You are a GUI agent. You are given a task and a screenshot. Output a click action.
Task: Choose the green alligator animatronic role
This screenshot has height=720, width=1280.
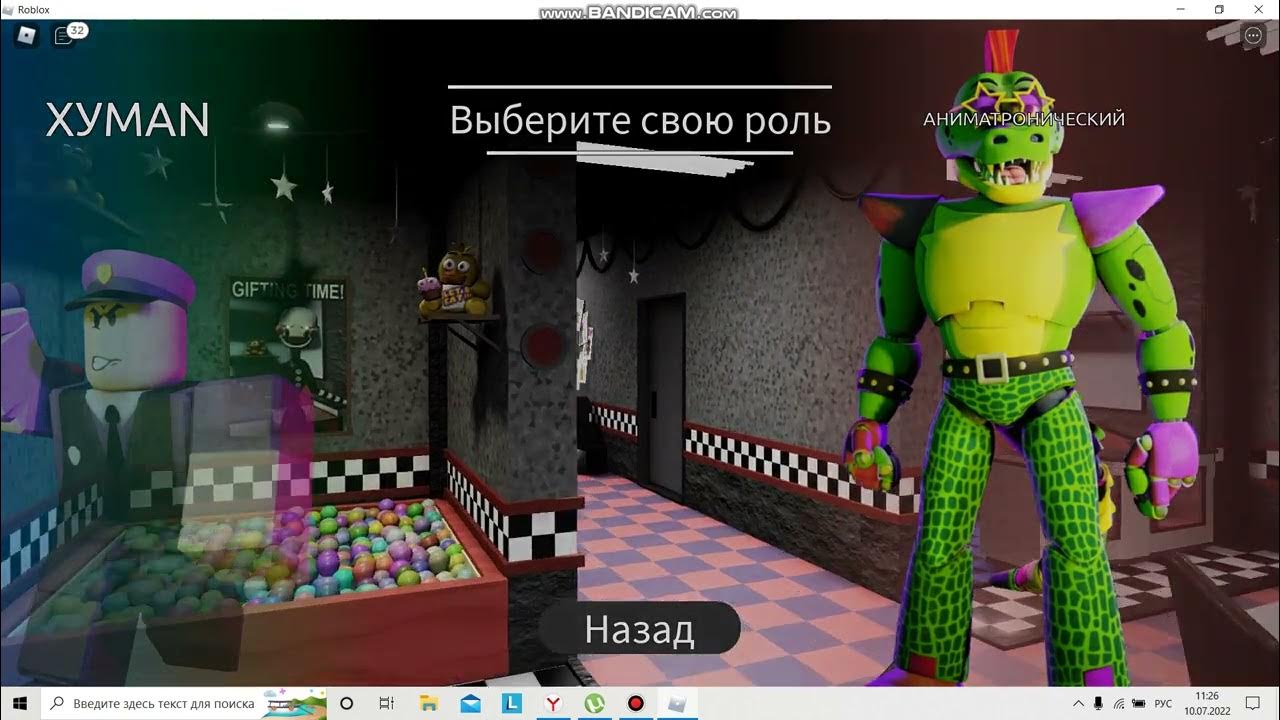pos(1020,360)
